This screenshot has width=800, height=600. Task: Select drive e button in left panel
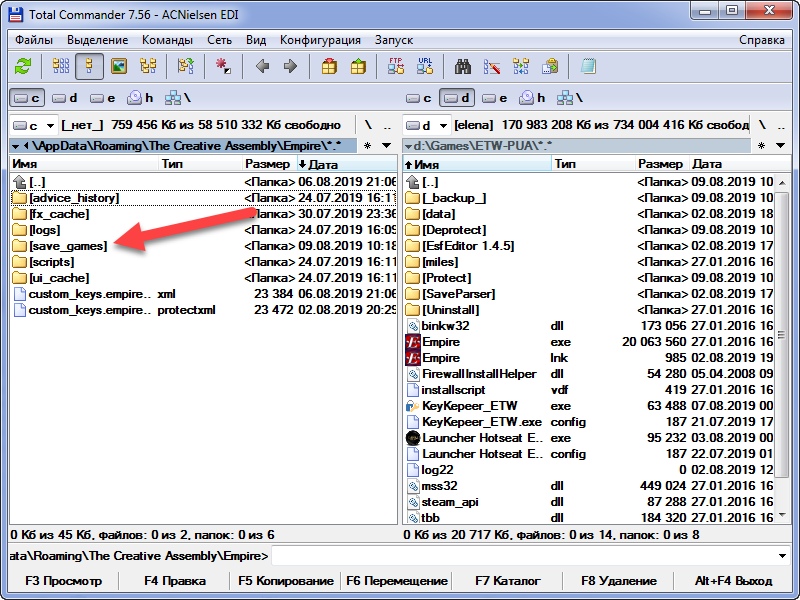(102, 98)
